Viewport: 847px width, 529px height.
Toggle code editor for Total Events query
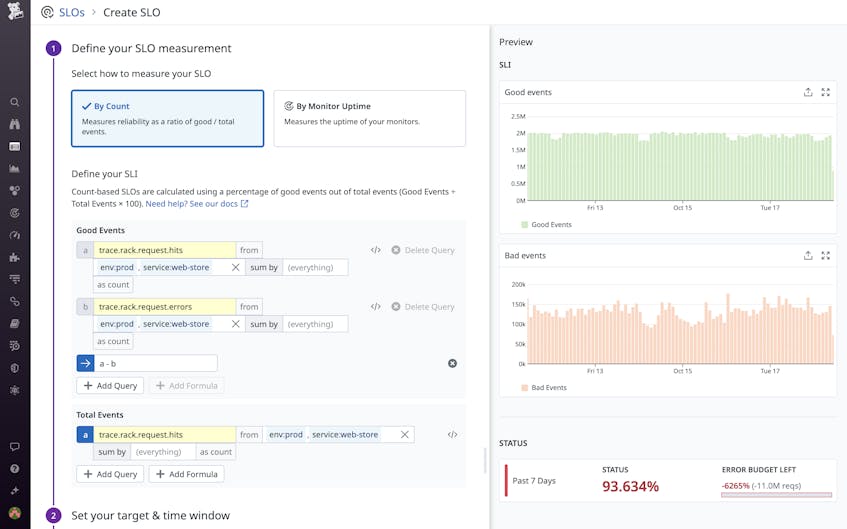[x=453, y=435]
